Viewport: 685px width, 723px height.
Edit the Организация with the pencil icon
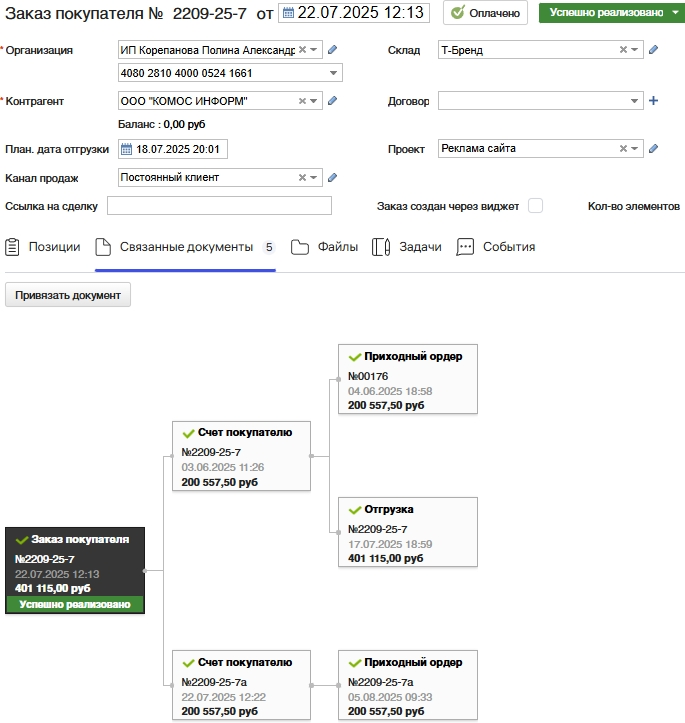(x=333, y=49)
